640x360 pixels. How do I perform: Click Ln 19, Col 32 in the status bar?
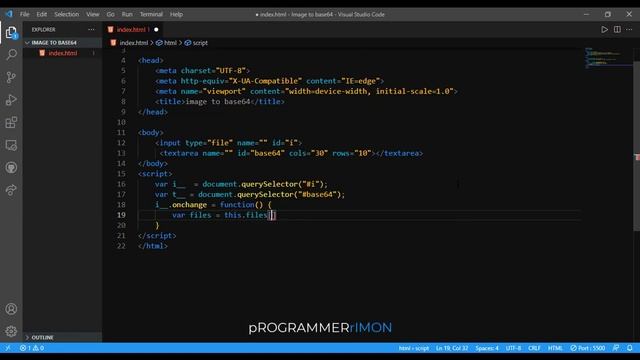[x=452, y=348]
